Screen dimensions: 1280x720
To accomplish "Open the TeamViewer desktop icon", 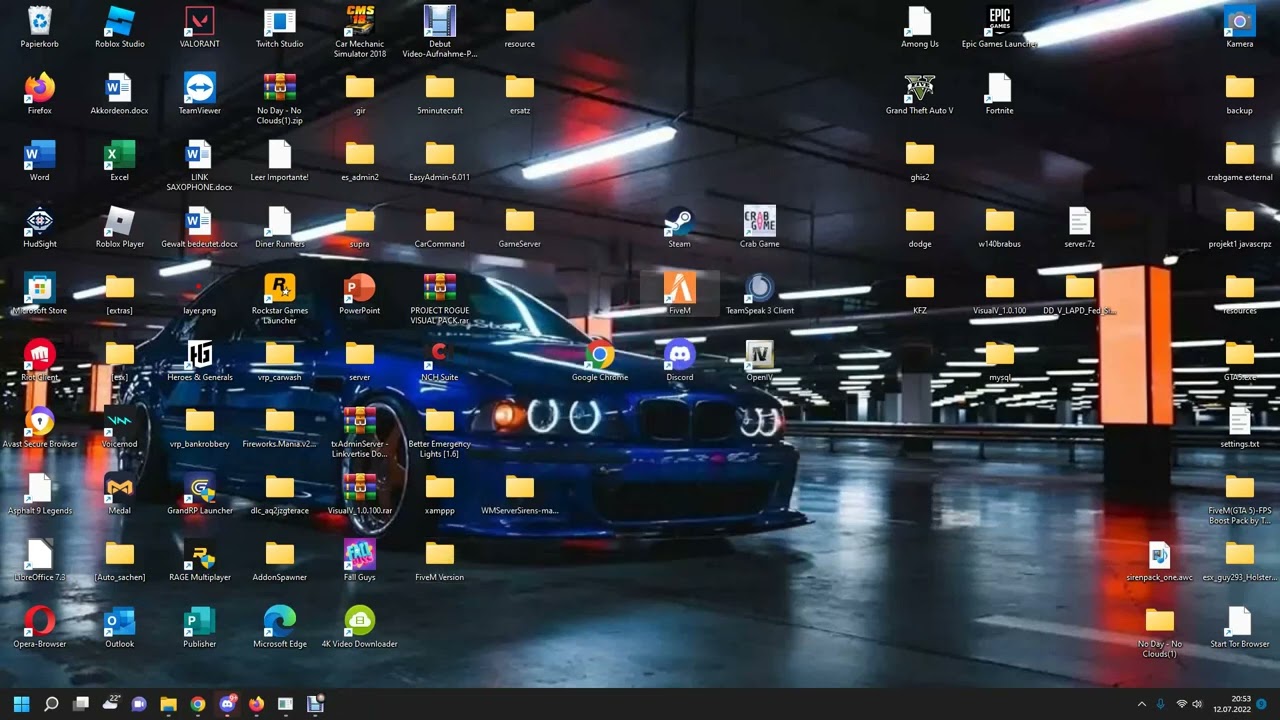I will point(200,94).
